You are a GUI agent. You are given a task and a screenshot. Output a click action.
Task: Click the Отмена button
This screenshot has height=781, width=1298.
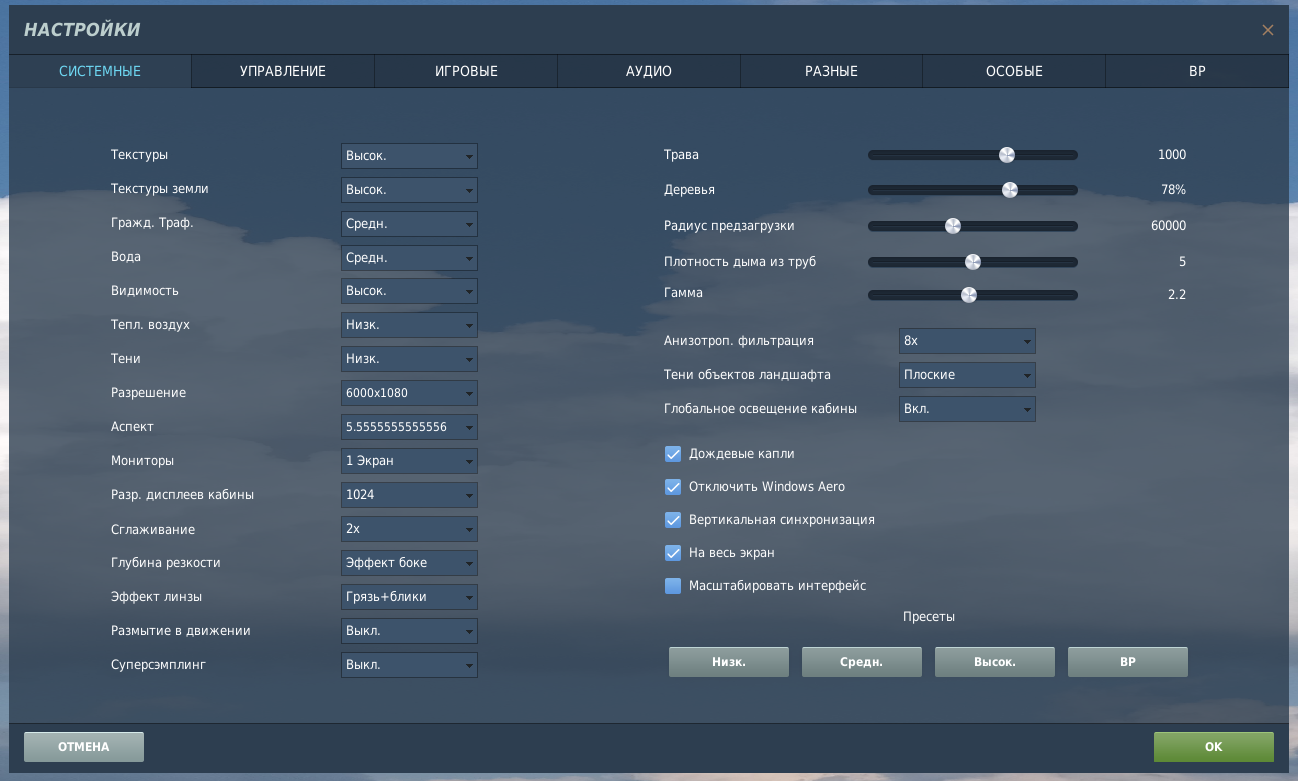pos(84,747)
